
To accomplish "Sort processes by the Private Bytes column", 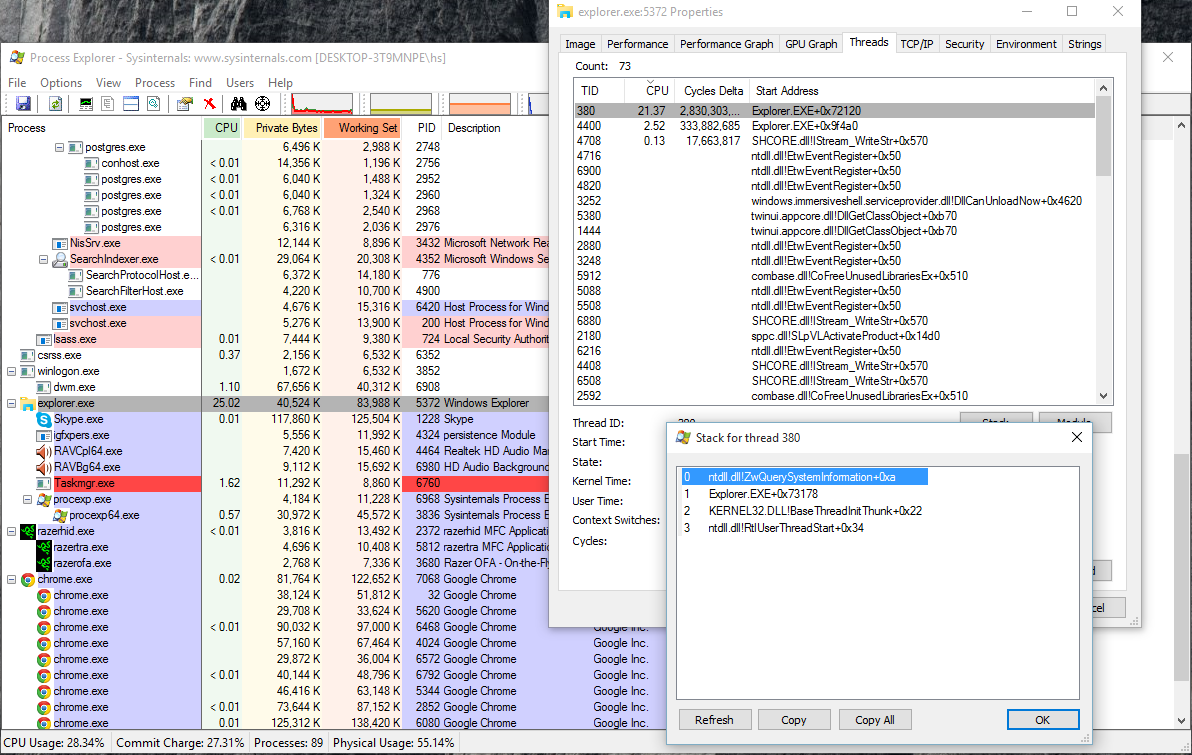I will click(284, 128).
